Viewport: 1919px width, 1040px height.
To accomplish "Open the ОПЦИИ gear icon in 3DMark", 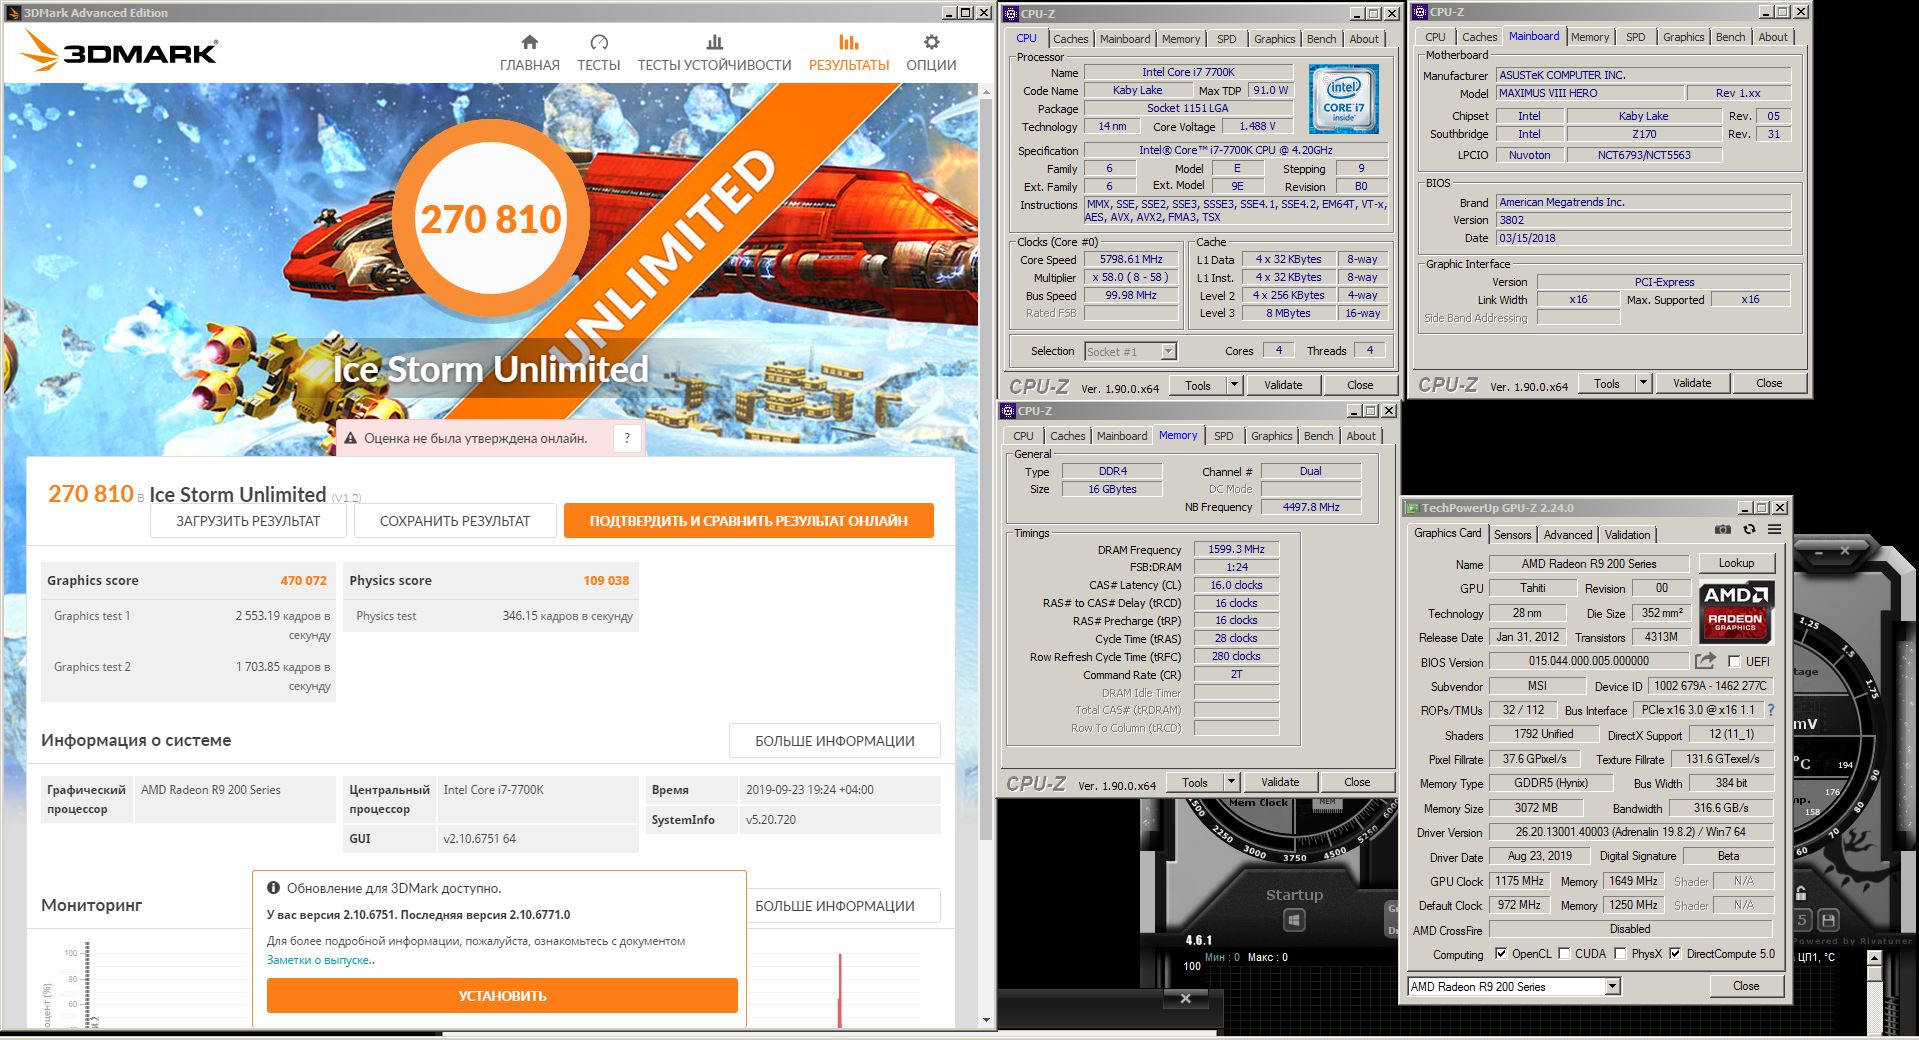I will [x=931, y=42].
